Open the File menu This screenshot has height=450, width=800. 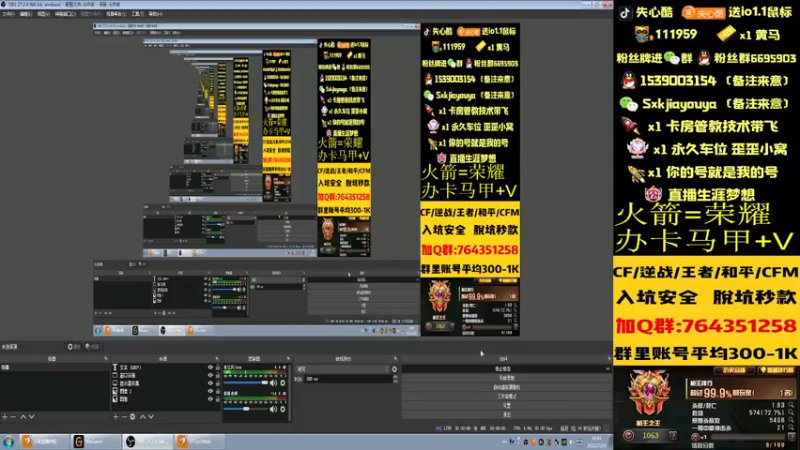click(x=8, y=14)
